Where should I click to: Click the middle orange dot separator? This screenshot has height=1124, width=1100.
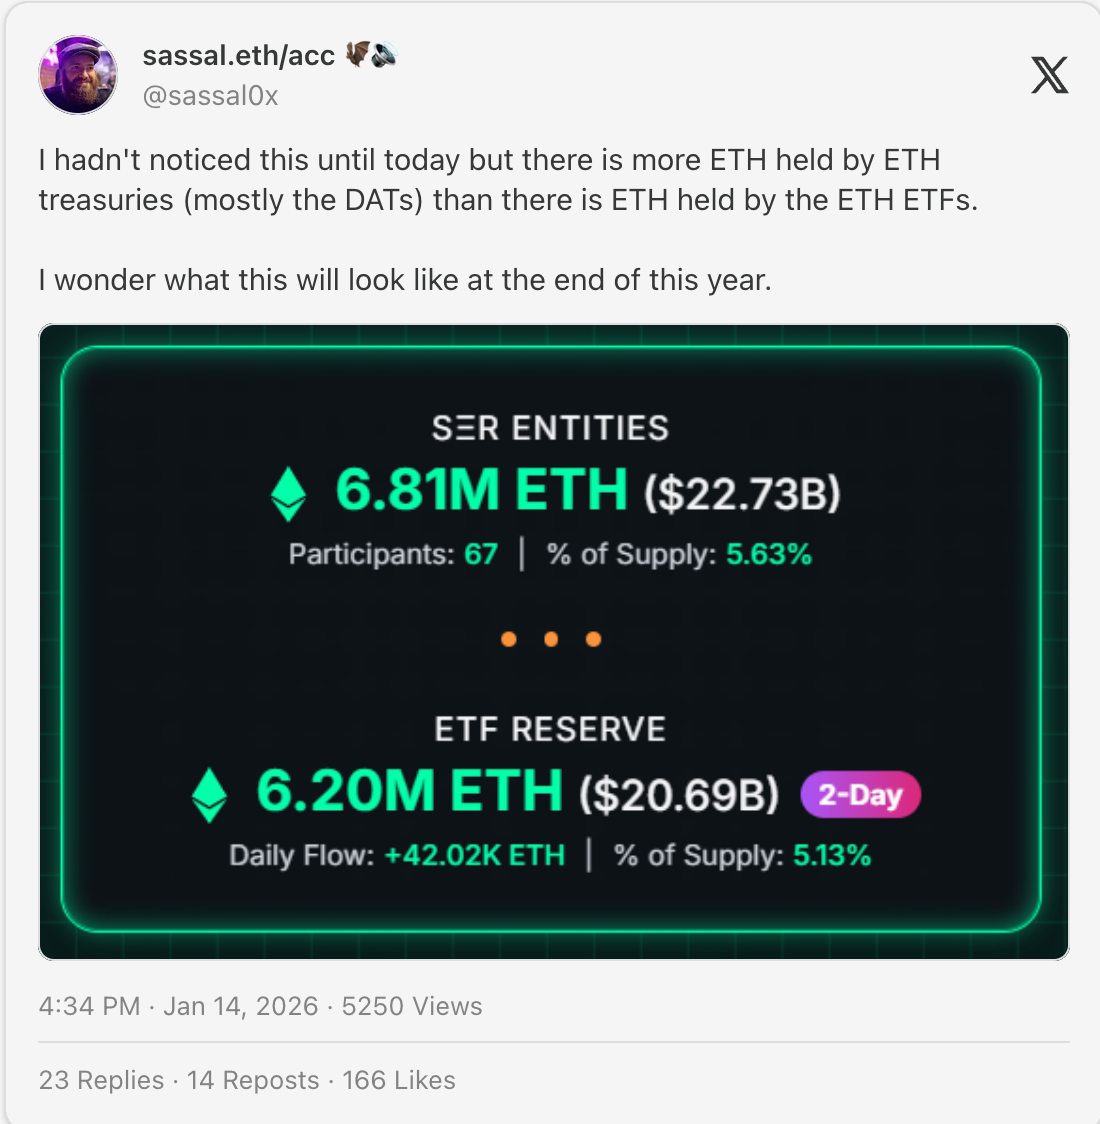(x=551, y=639)
